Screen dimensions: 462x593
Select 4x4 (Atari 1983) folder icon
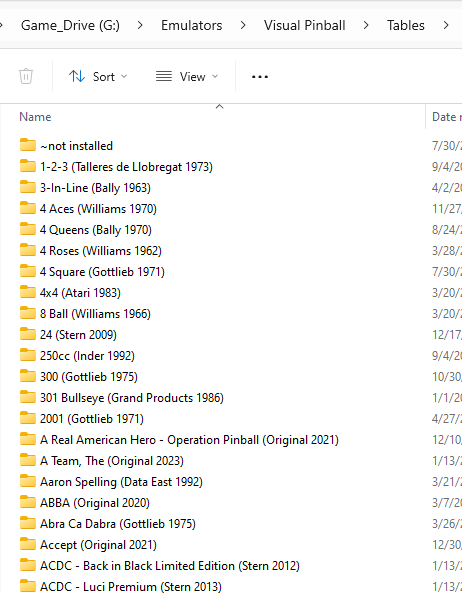[28, 292]
